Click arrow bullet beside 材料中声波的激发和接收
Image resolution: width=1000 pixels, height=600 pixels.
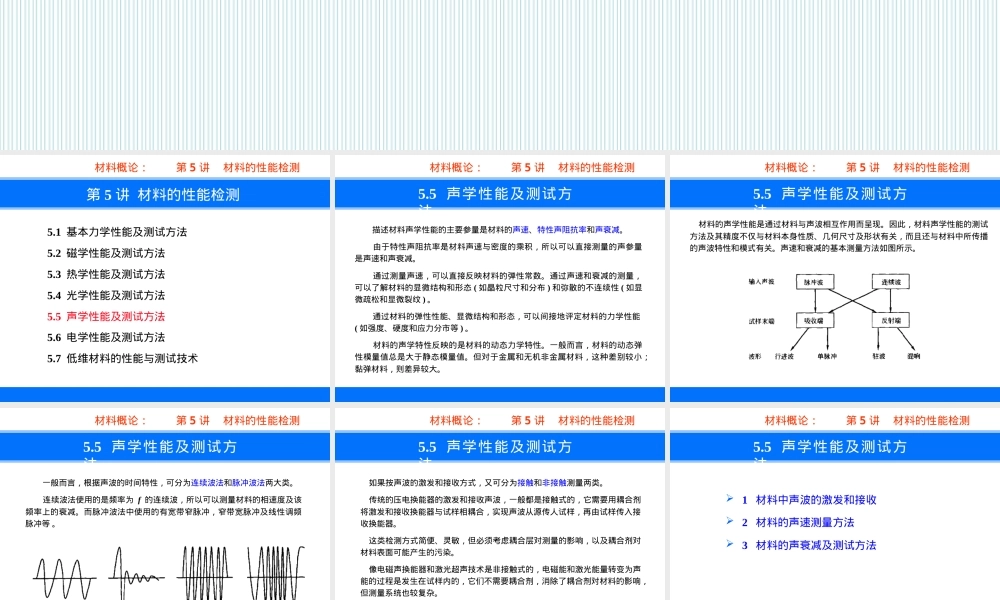(730, 499)
